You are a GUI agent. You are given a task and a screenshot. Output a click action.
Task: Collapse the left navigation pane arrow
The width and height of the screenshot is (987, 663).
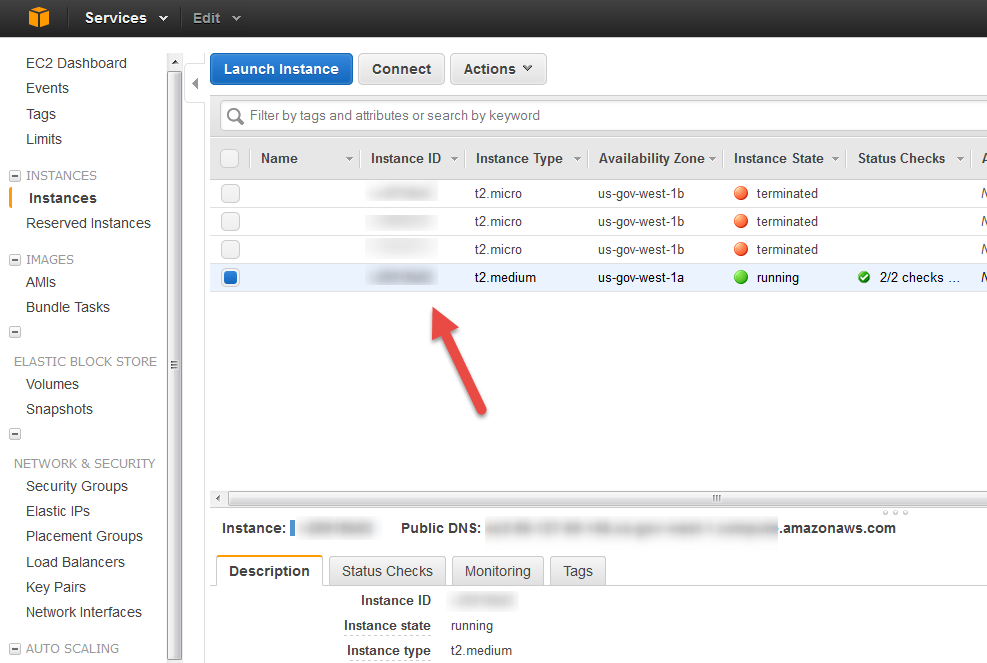pyautogui.click(x=195, y=84)
